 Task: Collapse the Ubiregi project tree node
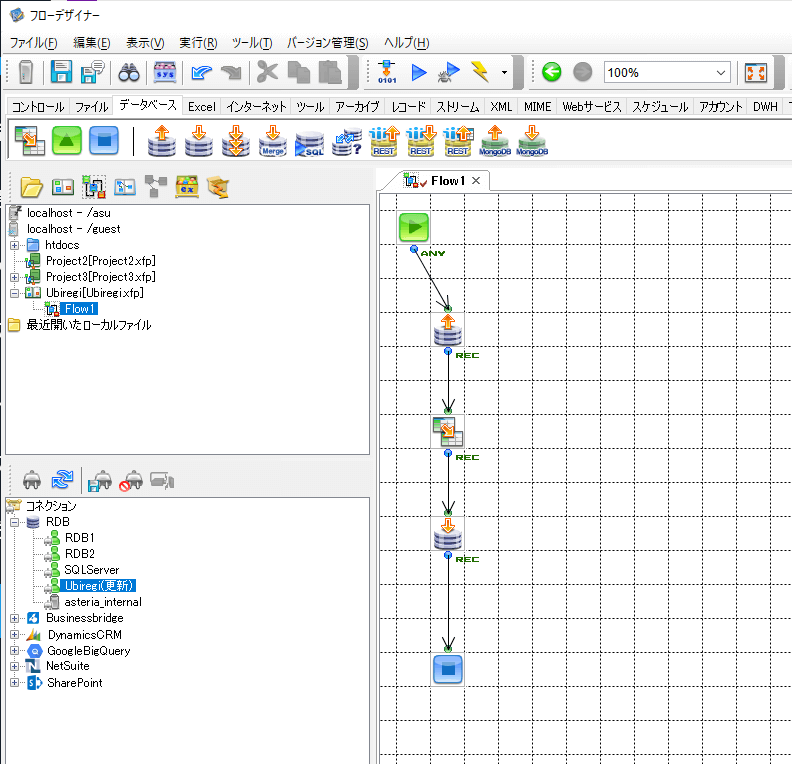point(15,293)
